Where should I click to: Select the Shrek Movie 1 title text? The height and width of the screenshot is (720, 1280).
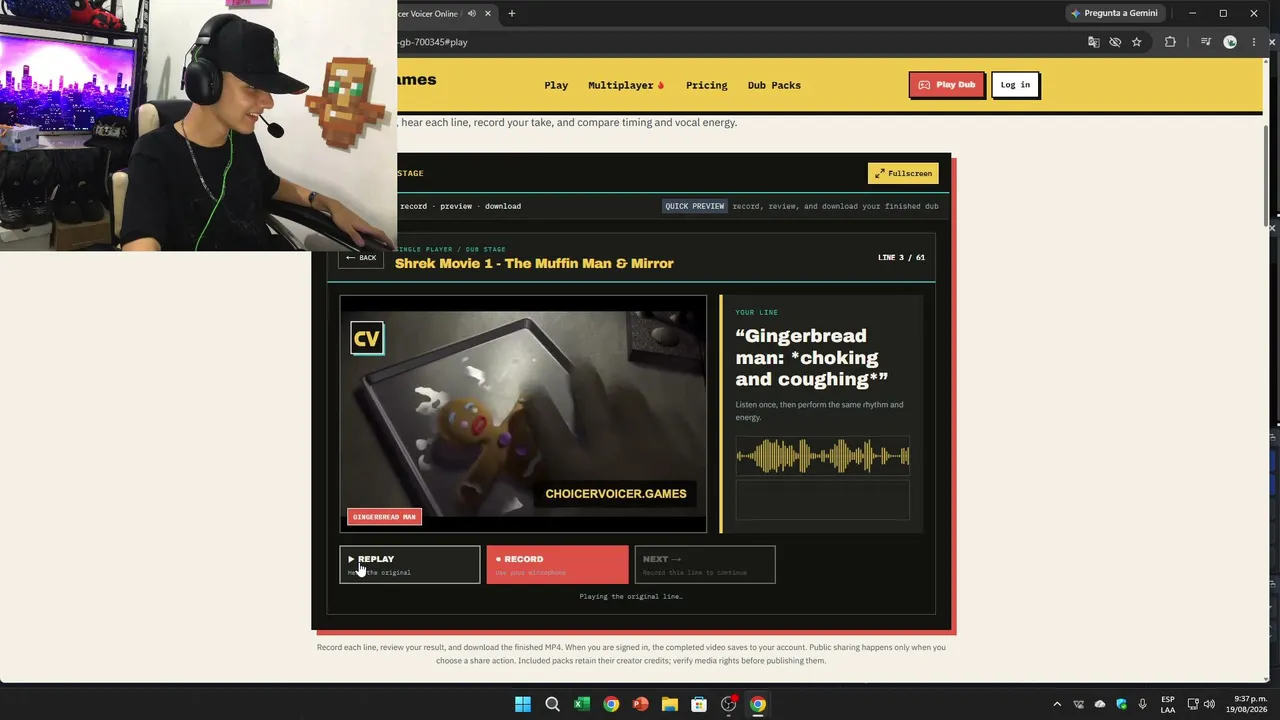pyautogui.click(x=534, y=263)
